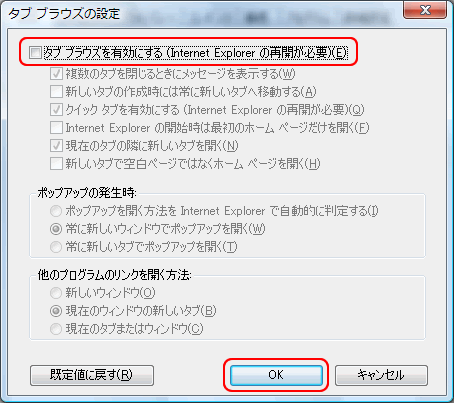454x403 pixels.
Task: Confirm settings with the OK button
Action: [x=276, y=375]
